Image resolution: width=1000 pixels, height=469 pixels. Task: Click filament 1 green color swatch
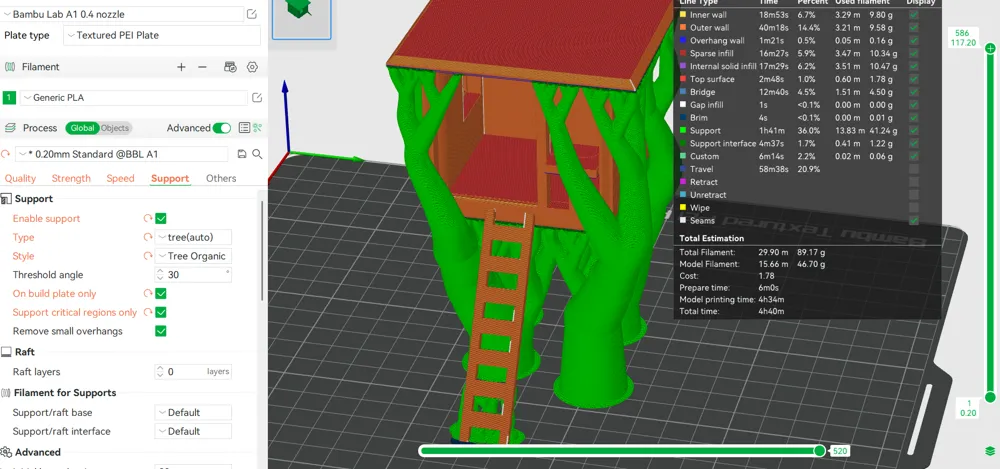tap(10, 98)
